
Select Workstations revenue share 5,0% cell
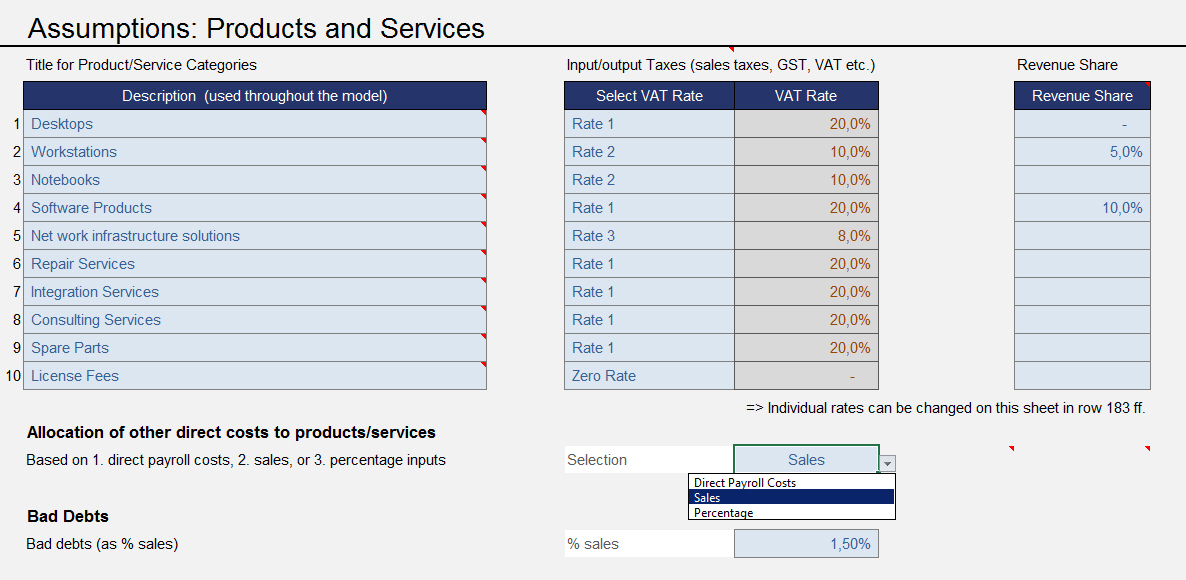click(x=1082, y=152)
